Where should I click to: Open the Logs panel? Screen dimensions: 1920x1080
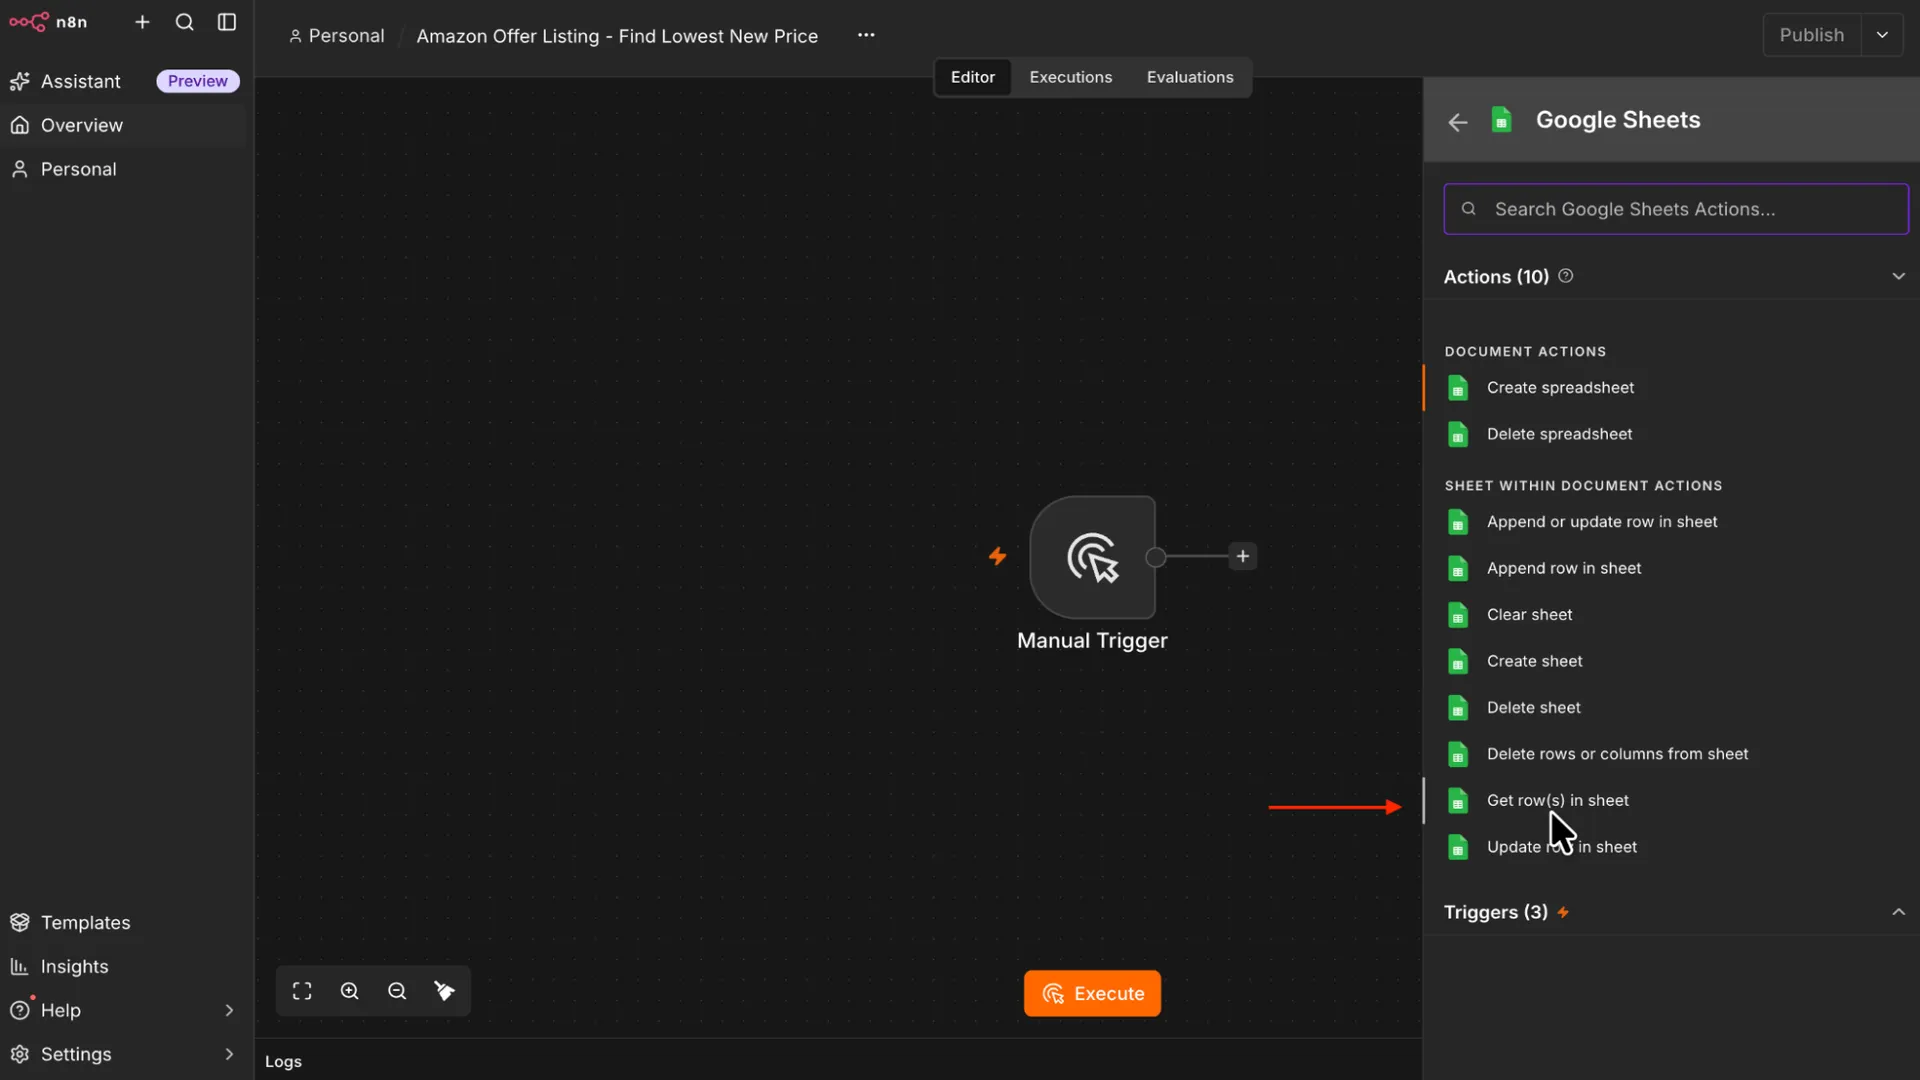tap(283, 1061)
